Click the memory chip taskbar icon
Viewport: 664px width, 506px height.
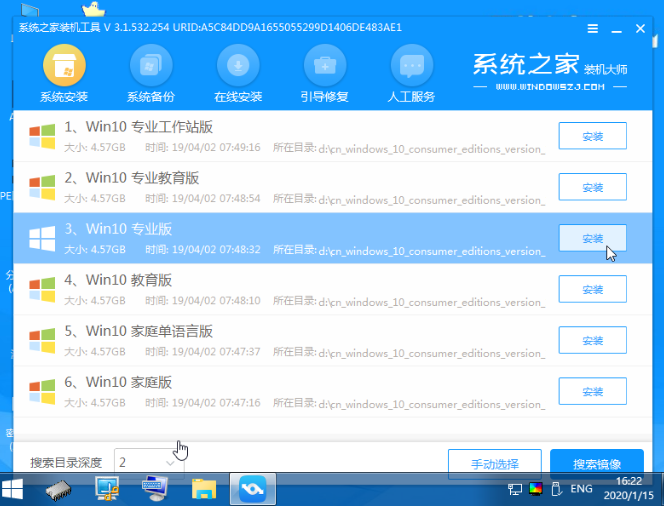(x=58, y=488)
